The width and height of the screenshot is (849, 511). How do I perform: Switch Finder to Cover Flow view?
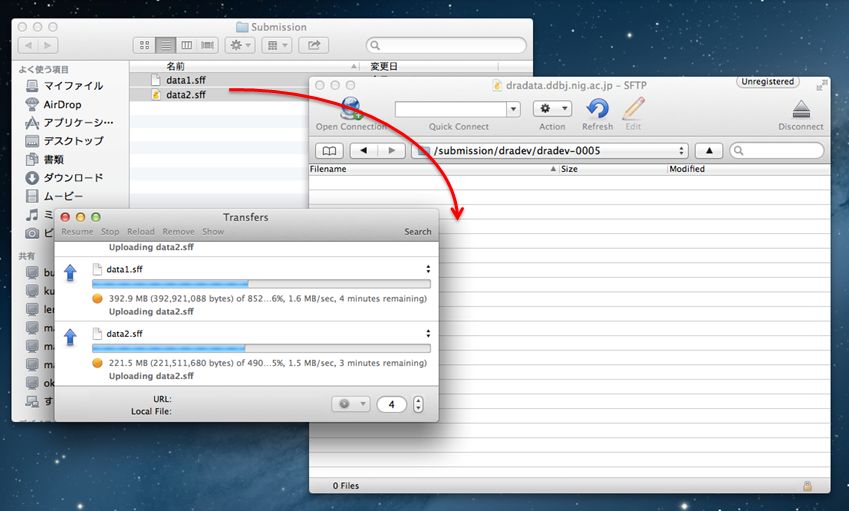(208, 45)
